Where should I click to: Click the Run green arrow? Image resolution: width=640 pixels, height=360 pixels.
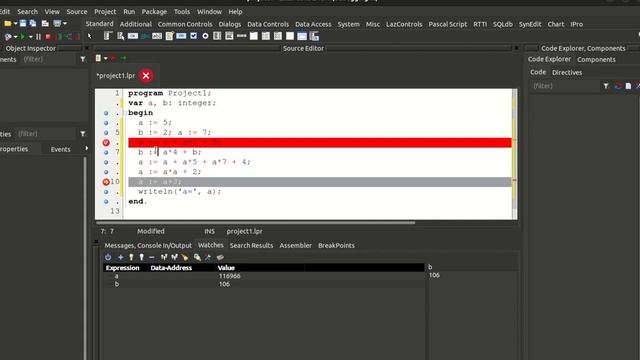(x=23, y=36)
